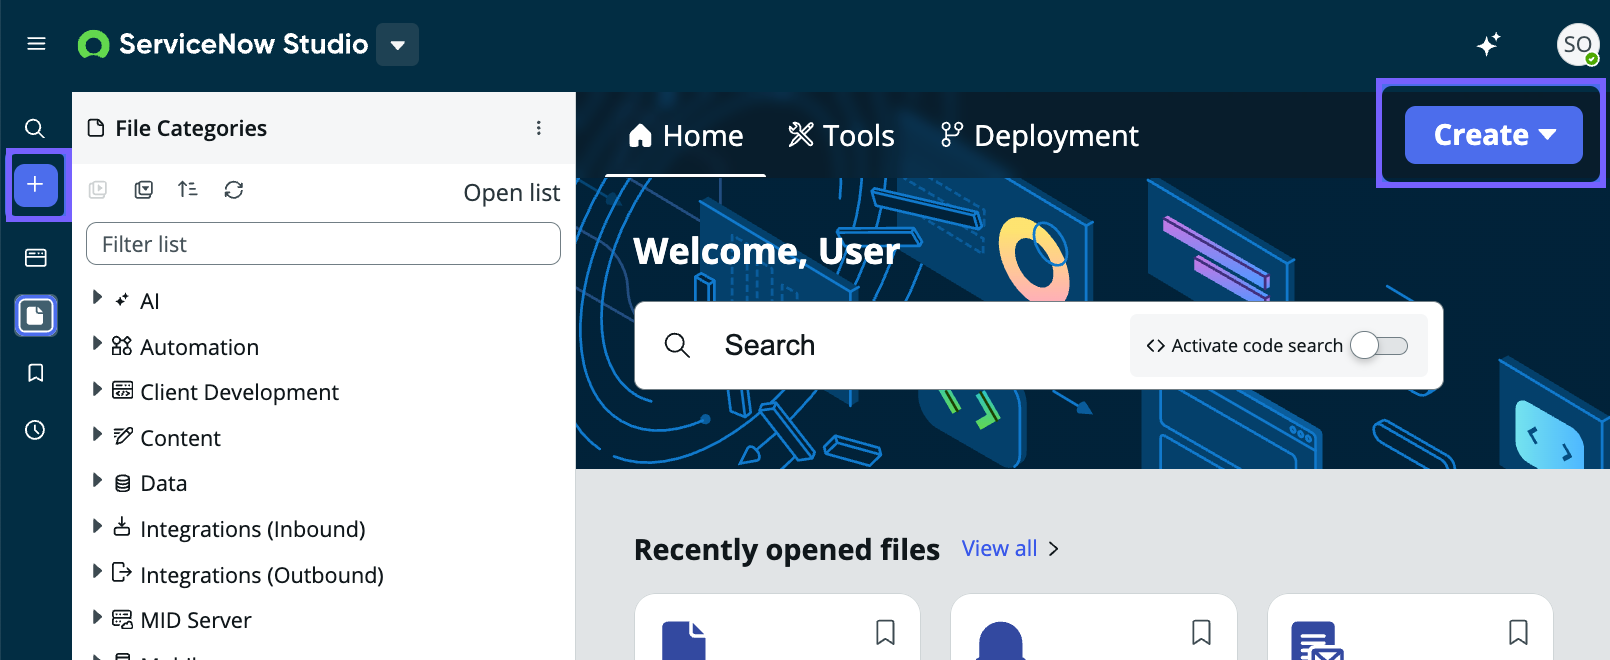Open File Categories more options menu
This screenshot has width=1610, height=660.
[538, 128]
